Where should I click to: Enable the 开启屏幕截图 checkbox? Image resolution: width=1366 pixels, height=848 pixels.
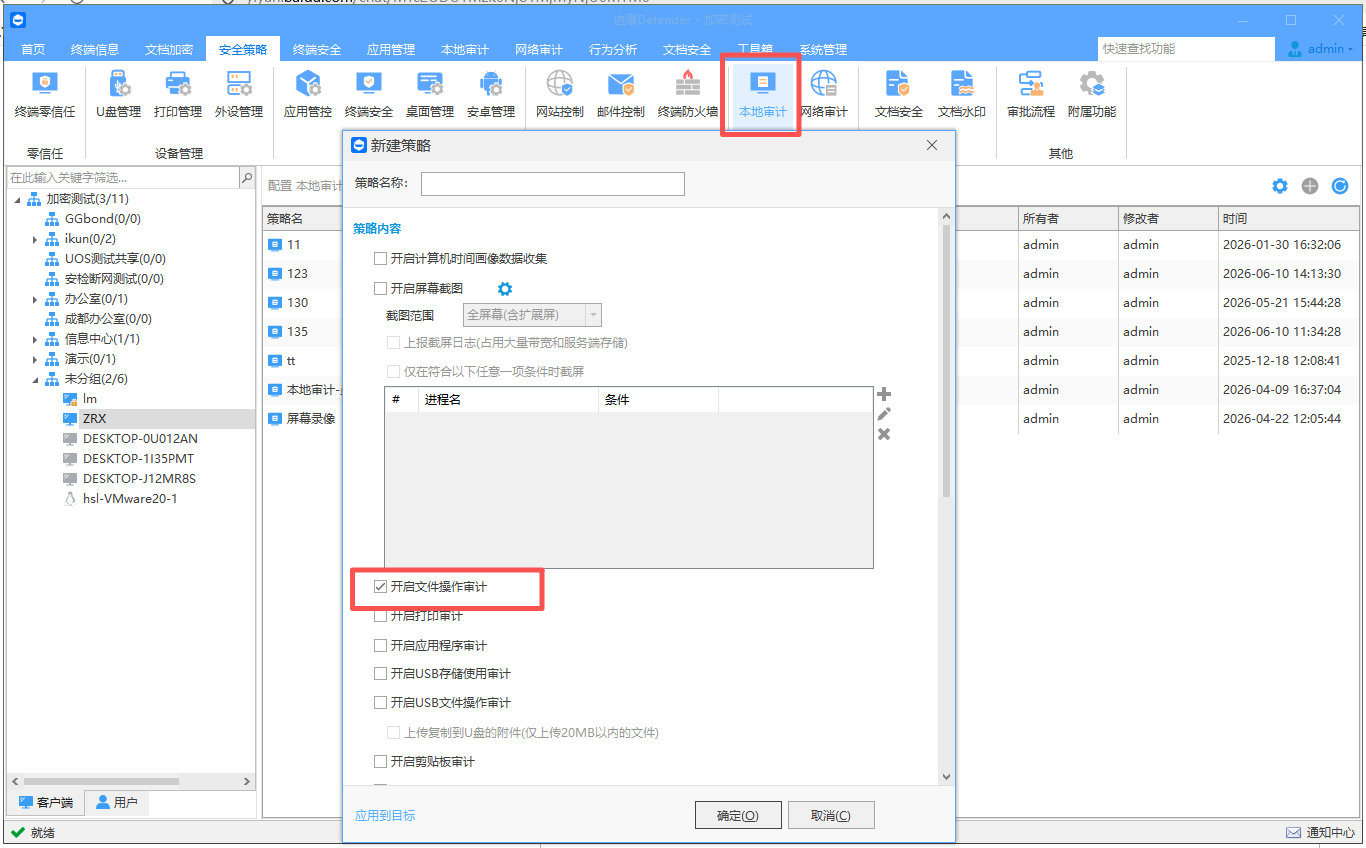pos(380,288)
